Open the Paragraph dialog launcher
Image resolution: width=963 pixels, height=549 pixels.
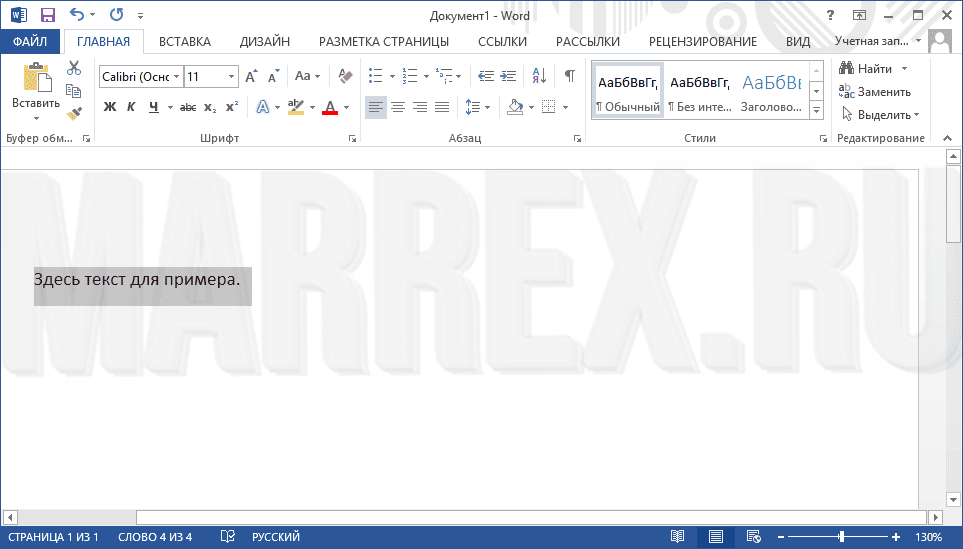pos(577,139)
